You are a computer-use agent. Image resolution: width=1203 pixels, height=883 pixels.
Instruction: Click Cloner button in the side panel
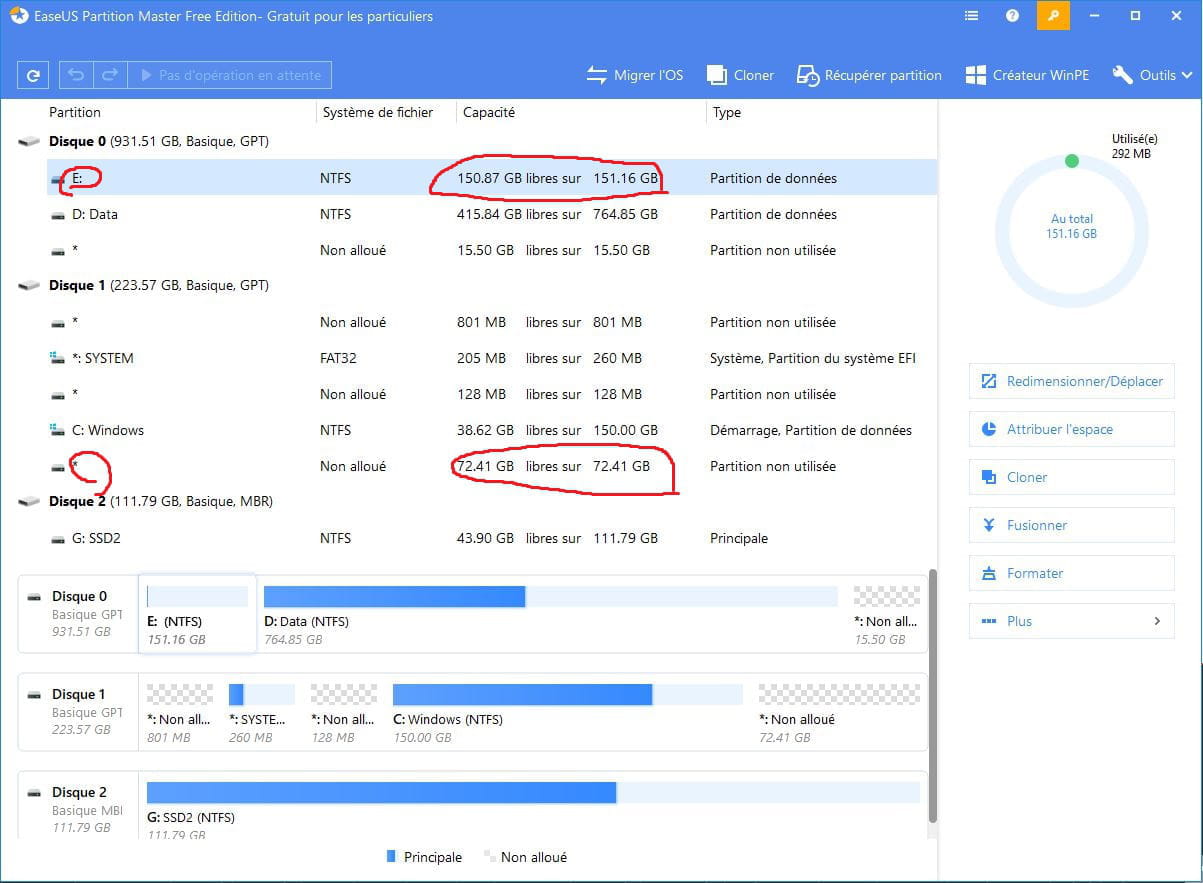tap(1071, 477)
